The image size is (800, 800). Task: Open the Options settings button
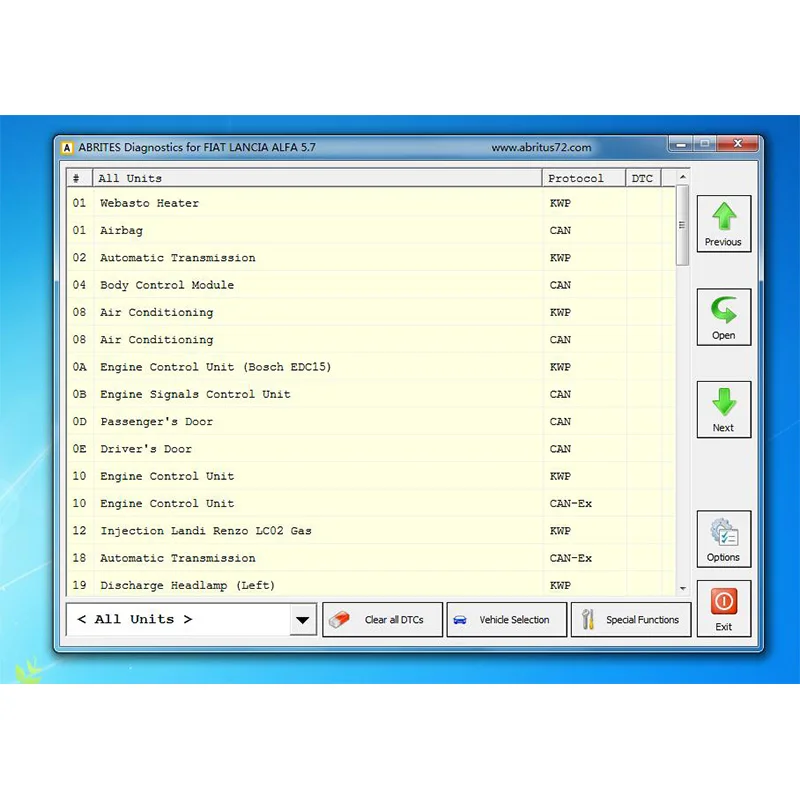point(723,539)
